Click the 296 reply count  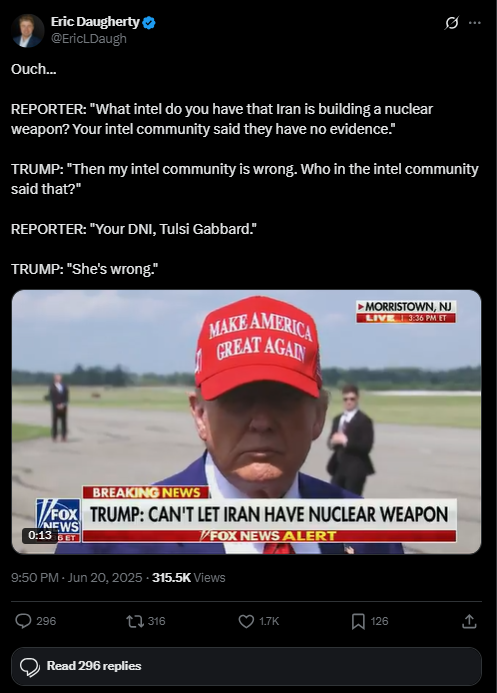pos(46,621)
